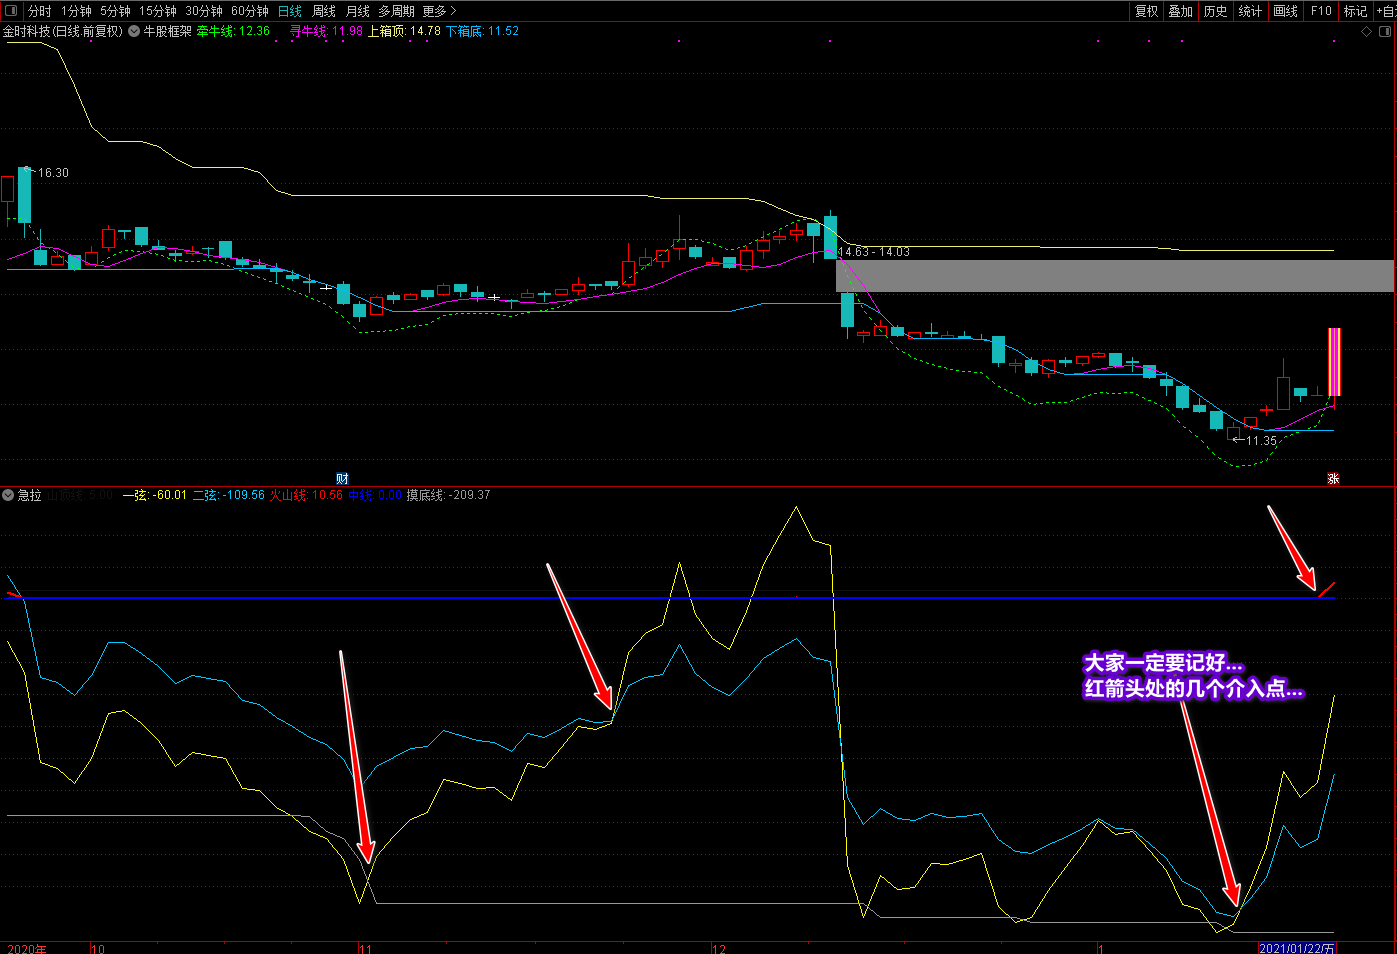
Task: Click the 2020年 year label on time axis
Action: coord(26,948)
